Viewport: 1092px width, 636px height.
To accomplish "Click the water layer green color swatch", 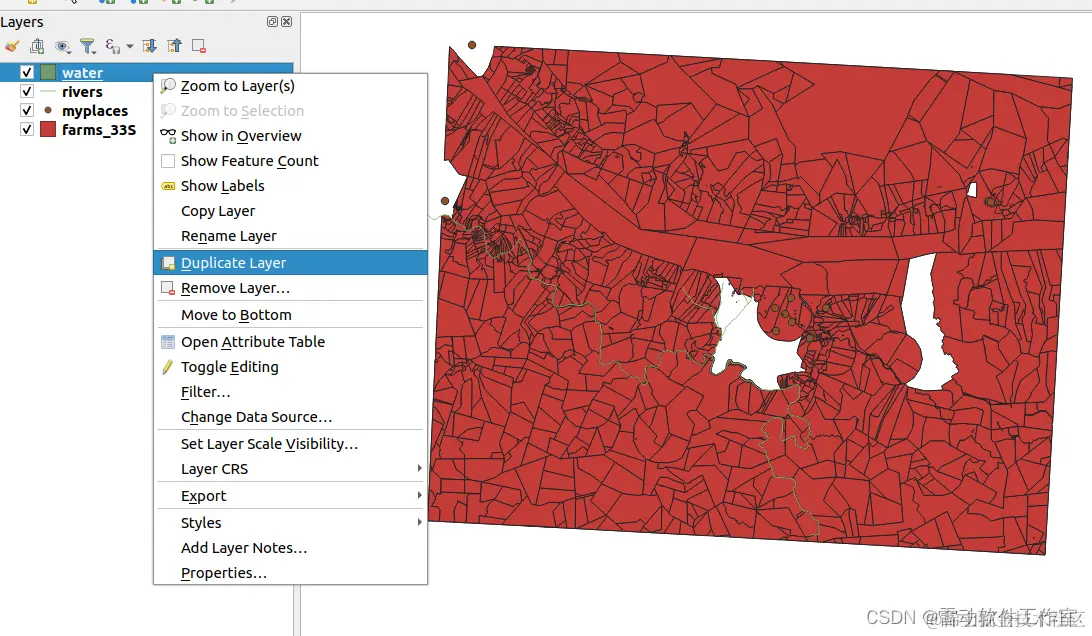I will (48, 72).
